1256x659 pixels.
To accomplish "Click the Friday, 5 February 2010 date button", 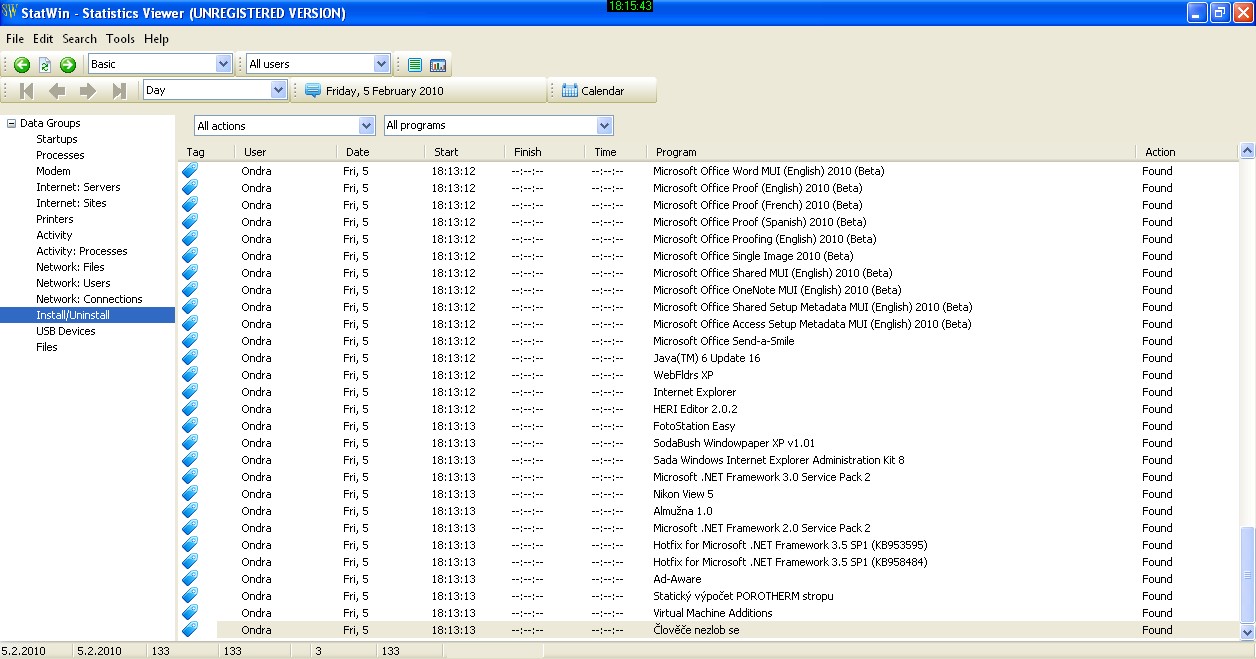I will pos(374,91).
